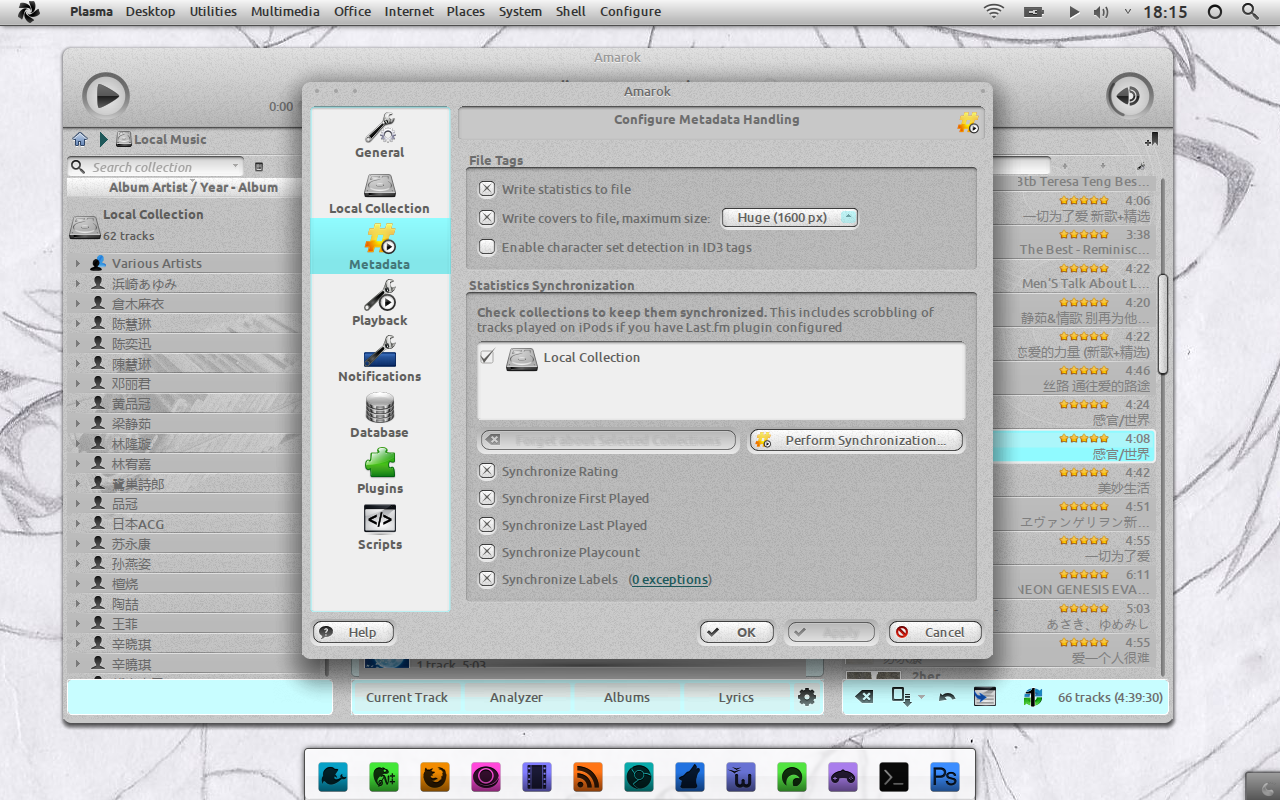The width and height of the screenshot is (1280, 800).
Task: Click the view options icon beside Search collection
Action: click(259, 167)
